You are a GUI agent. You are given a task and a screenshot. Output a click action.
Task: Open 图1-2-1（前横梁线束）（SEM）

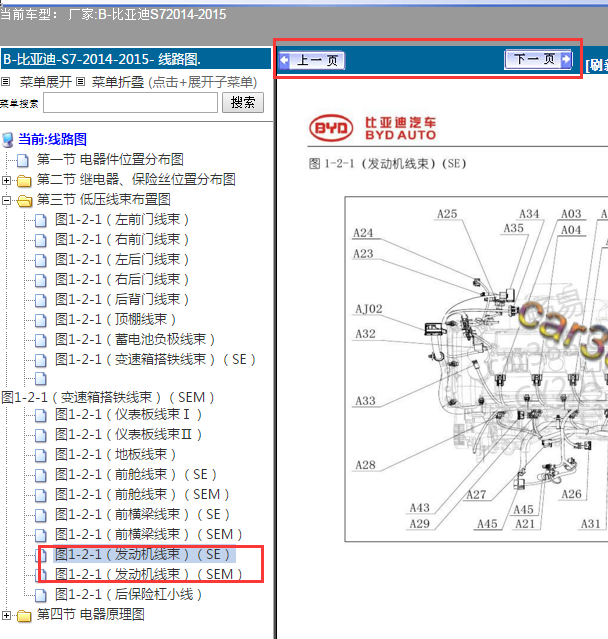coord(149,535)
